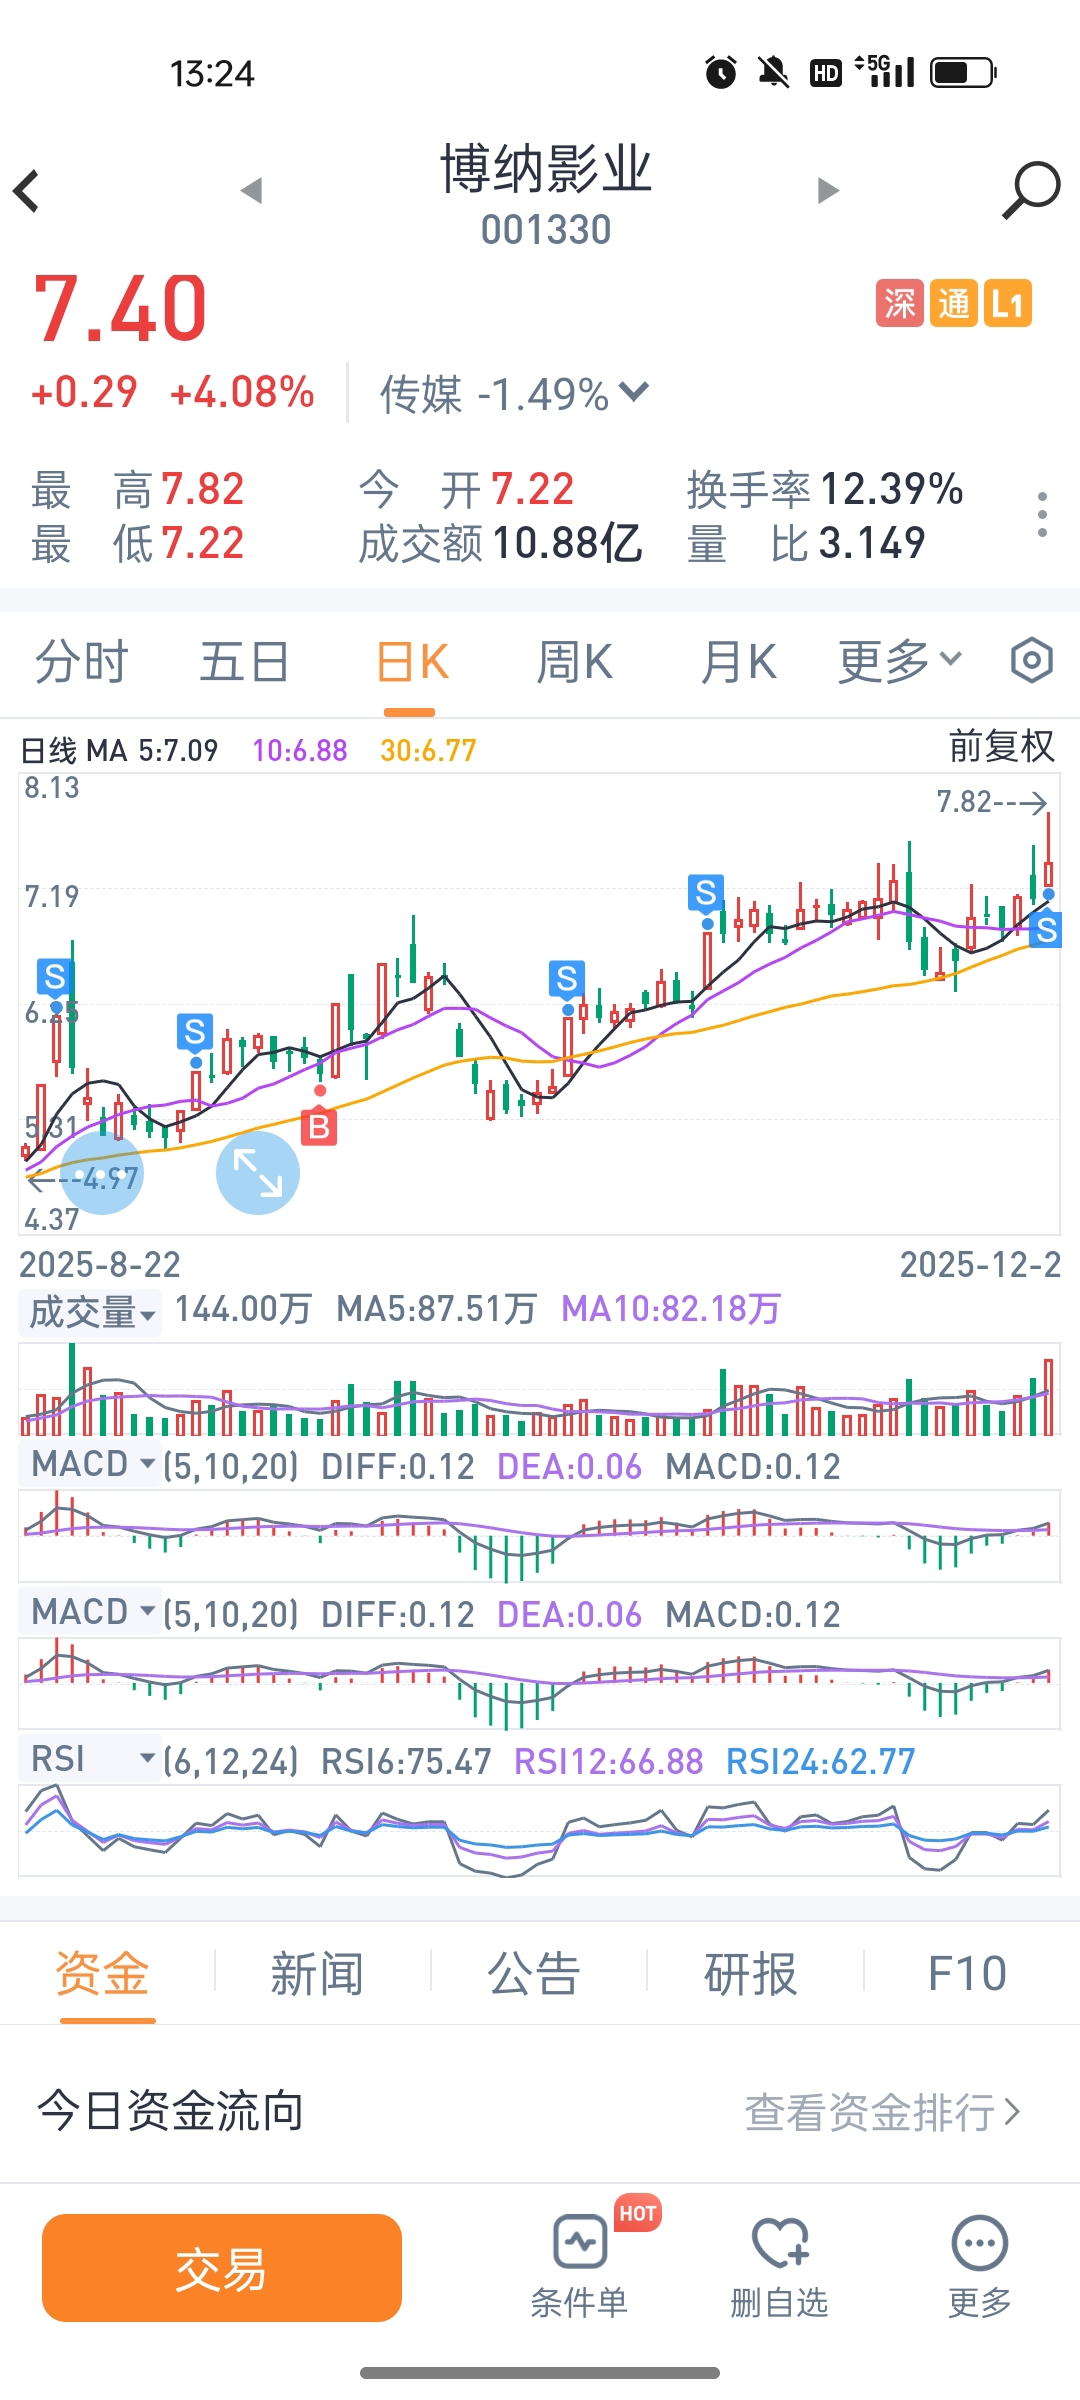This screenshot has width=1080, height=2400.
Task: Switch to 五日 chart tab
Action: (x=245, y=662)
